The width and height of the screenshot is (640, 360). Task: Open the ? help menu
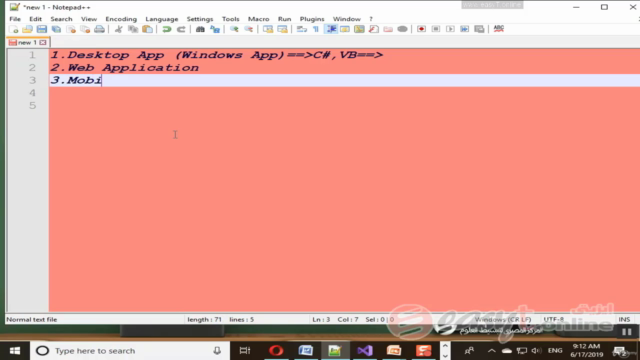tap(371, 19)
